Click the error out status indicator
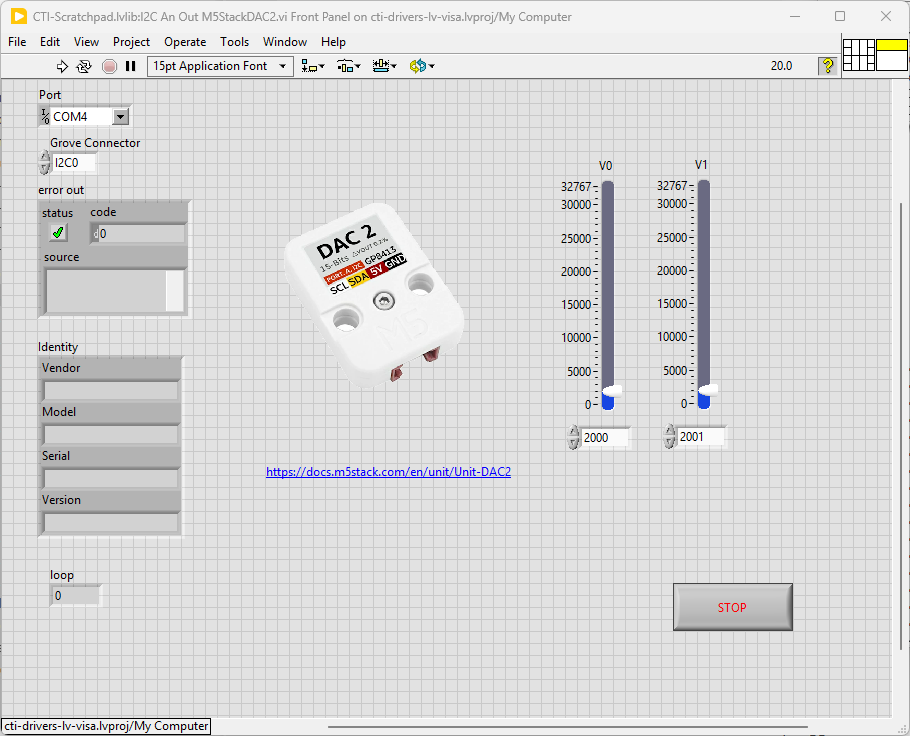Image resolution: width=910 pixels, height=736 pixels. coord(58,233)
